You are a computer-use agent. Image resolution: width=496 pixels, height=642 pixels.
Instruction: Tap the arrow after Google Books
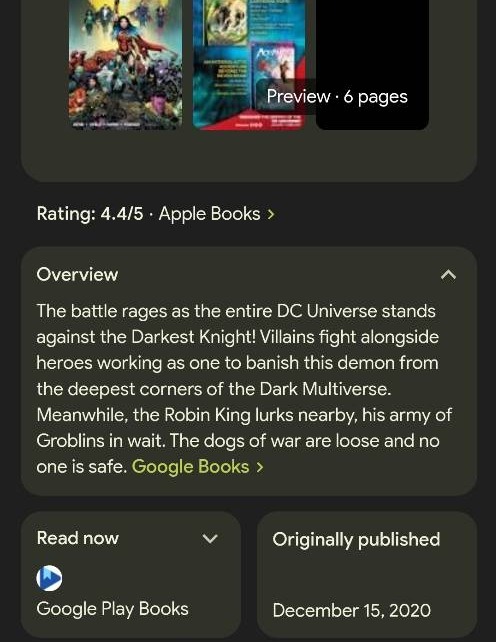point(260,467)
